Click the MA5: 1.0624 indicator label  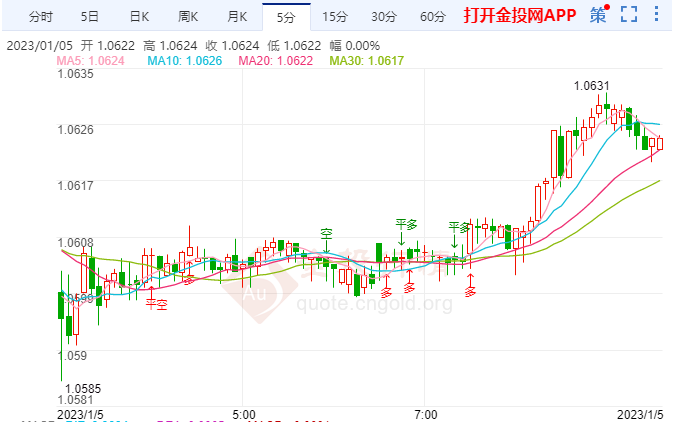90,61
